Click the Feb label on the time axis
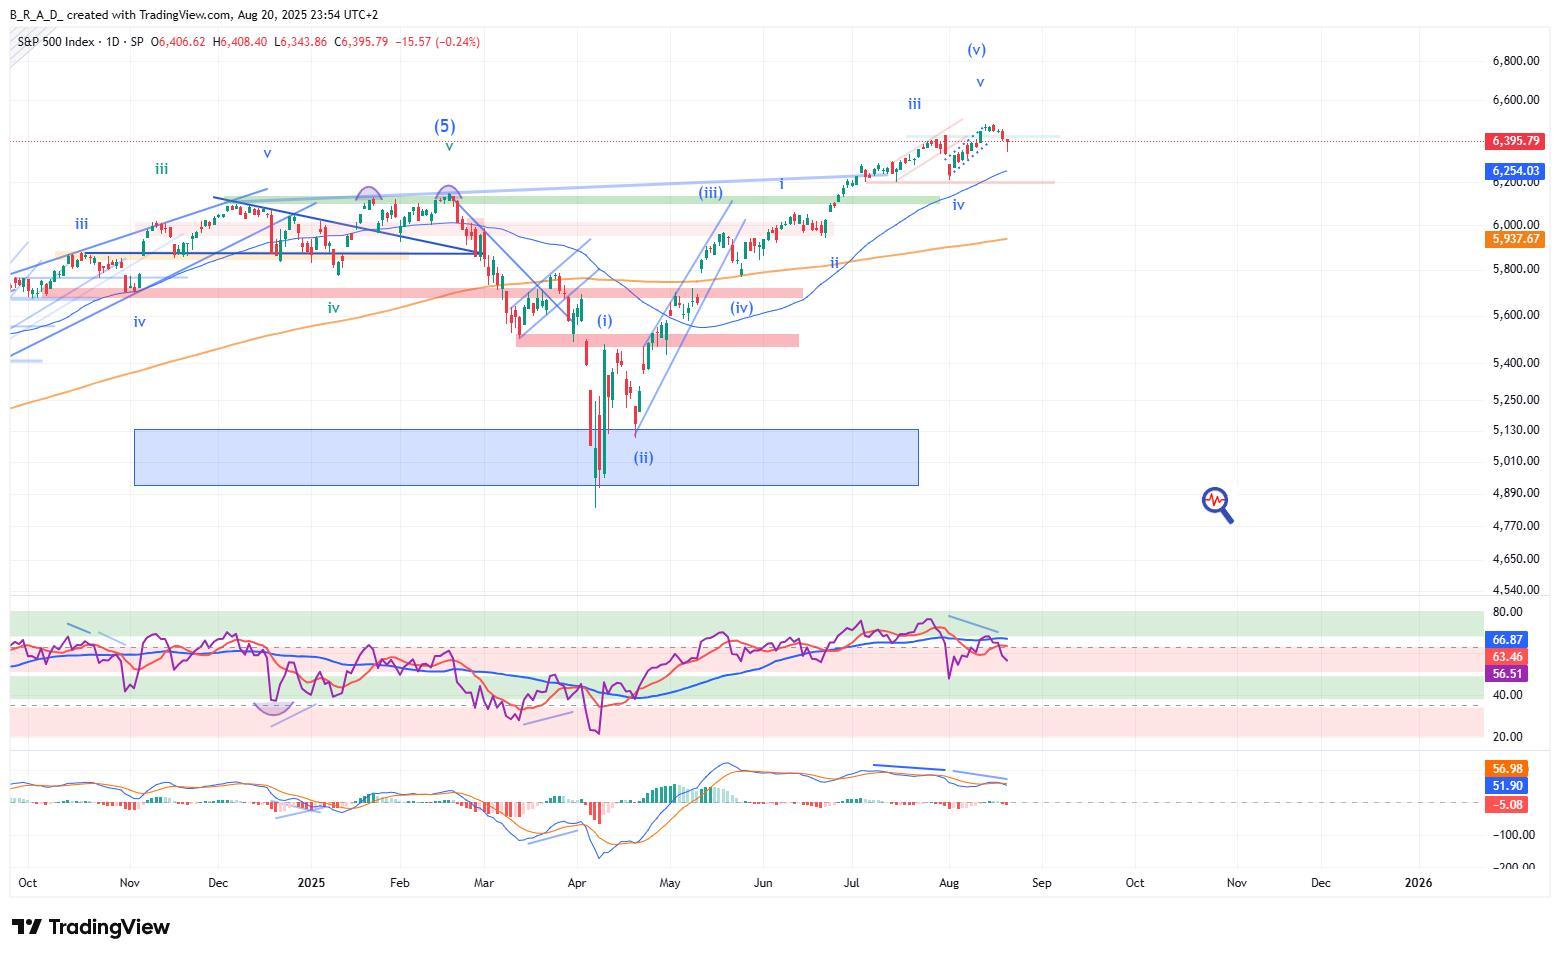 [x=400, y=883]
